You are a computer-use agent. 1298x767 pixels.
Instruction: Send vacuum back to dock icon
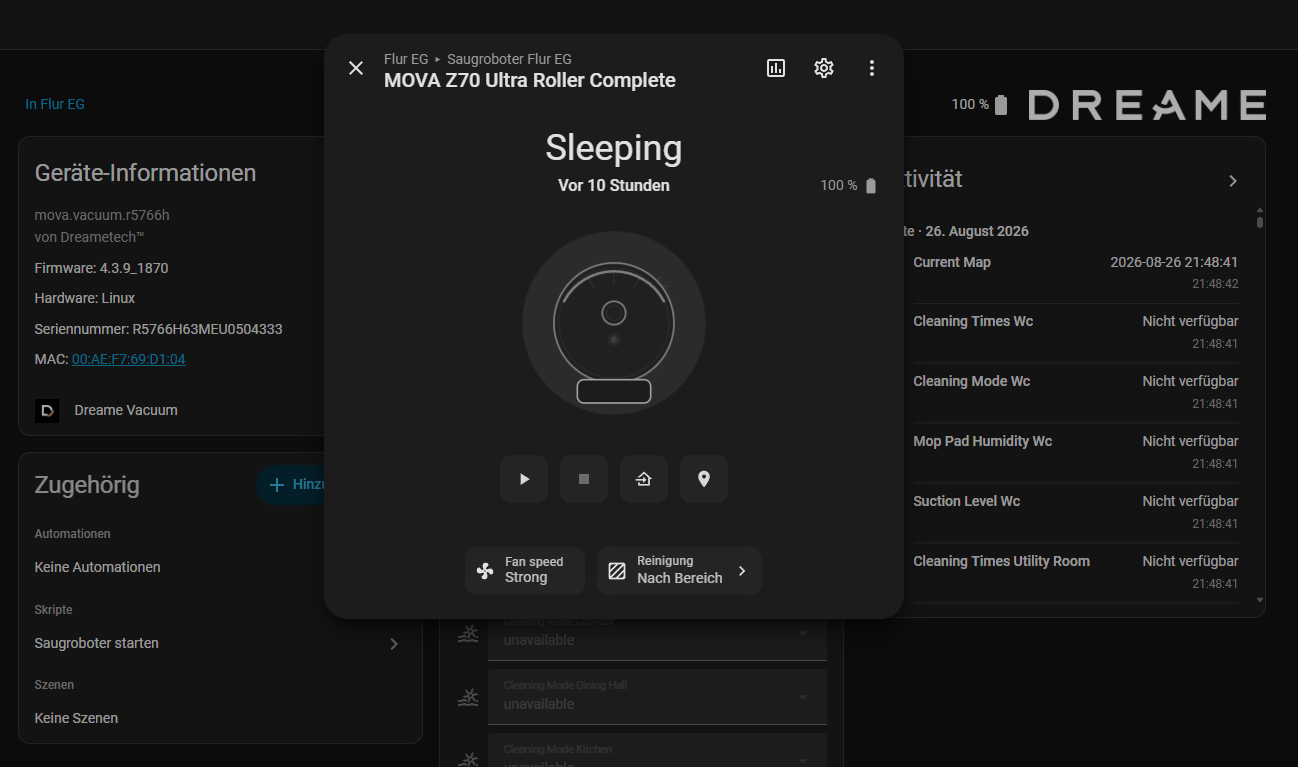pyautogui.click(x=644, y=479)
